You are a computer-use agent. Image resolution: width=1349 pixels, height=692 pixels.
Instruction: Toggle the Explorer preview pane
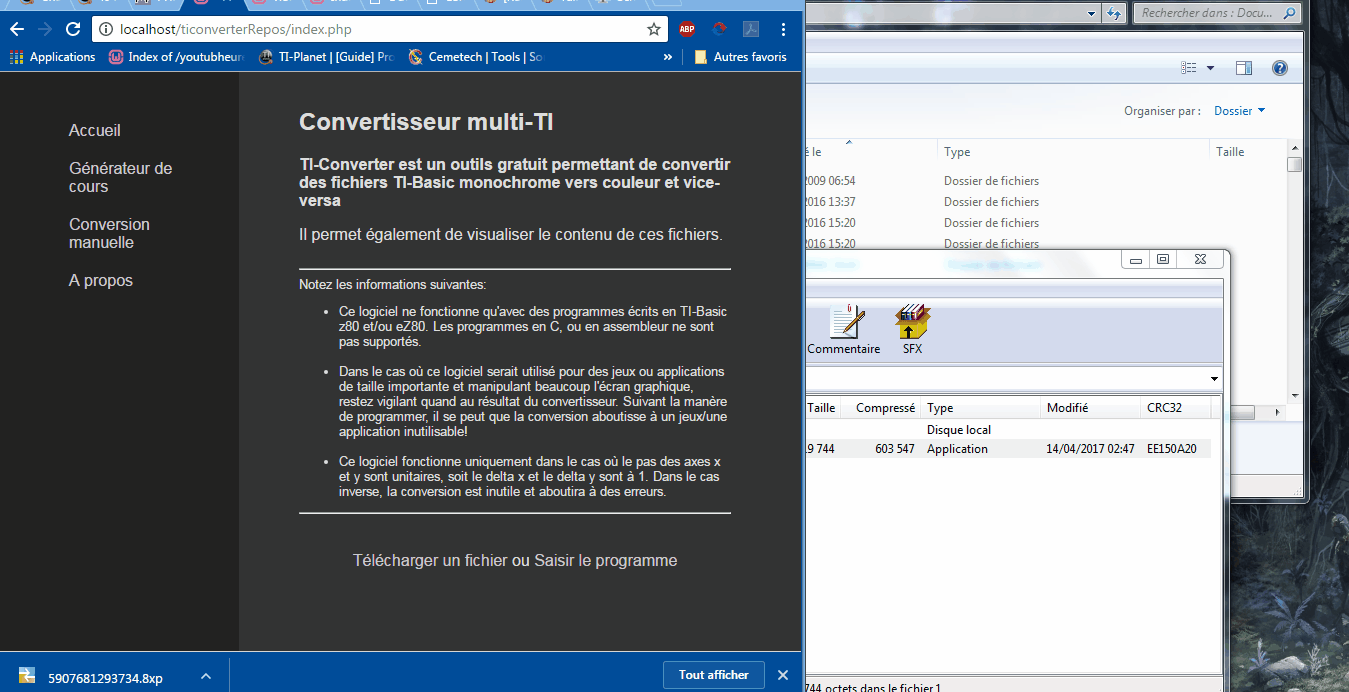(x=1244, y=68)
